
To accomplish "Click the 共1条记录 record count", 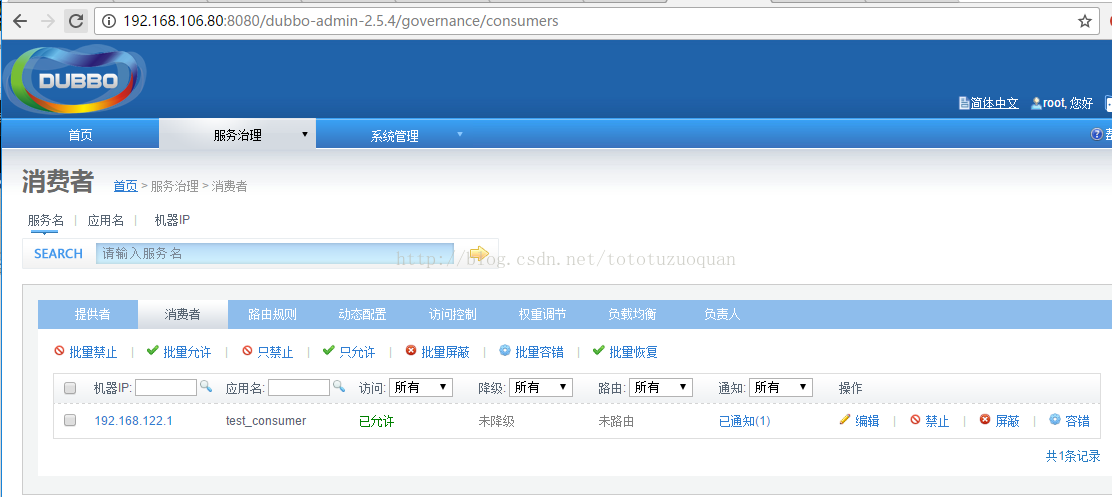I will tap(1073, 456).
